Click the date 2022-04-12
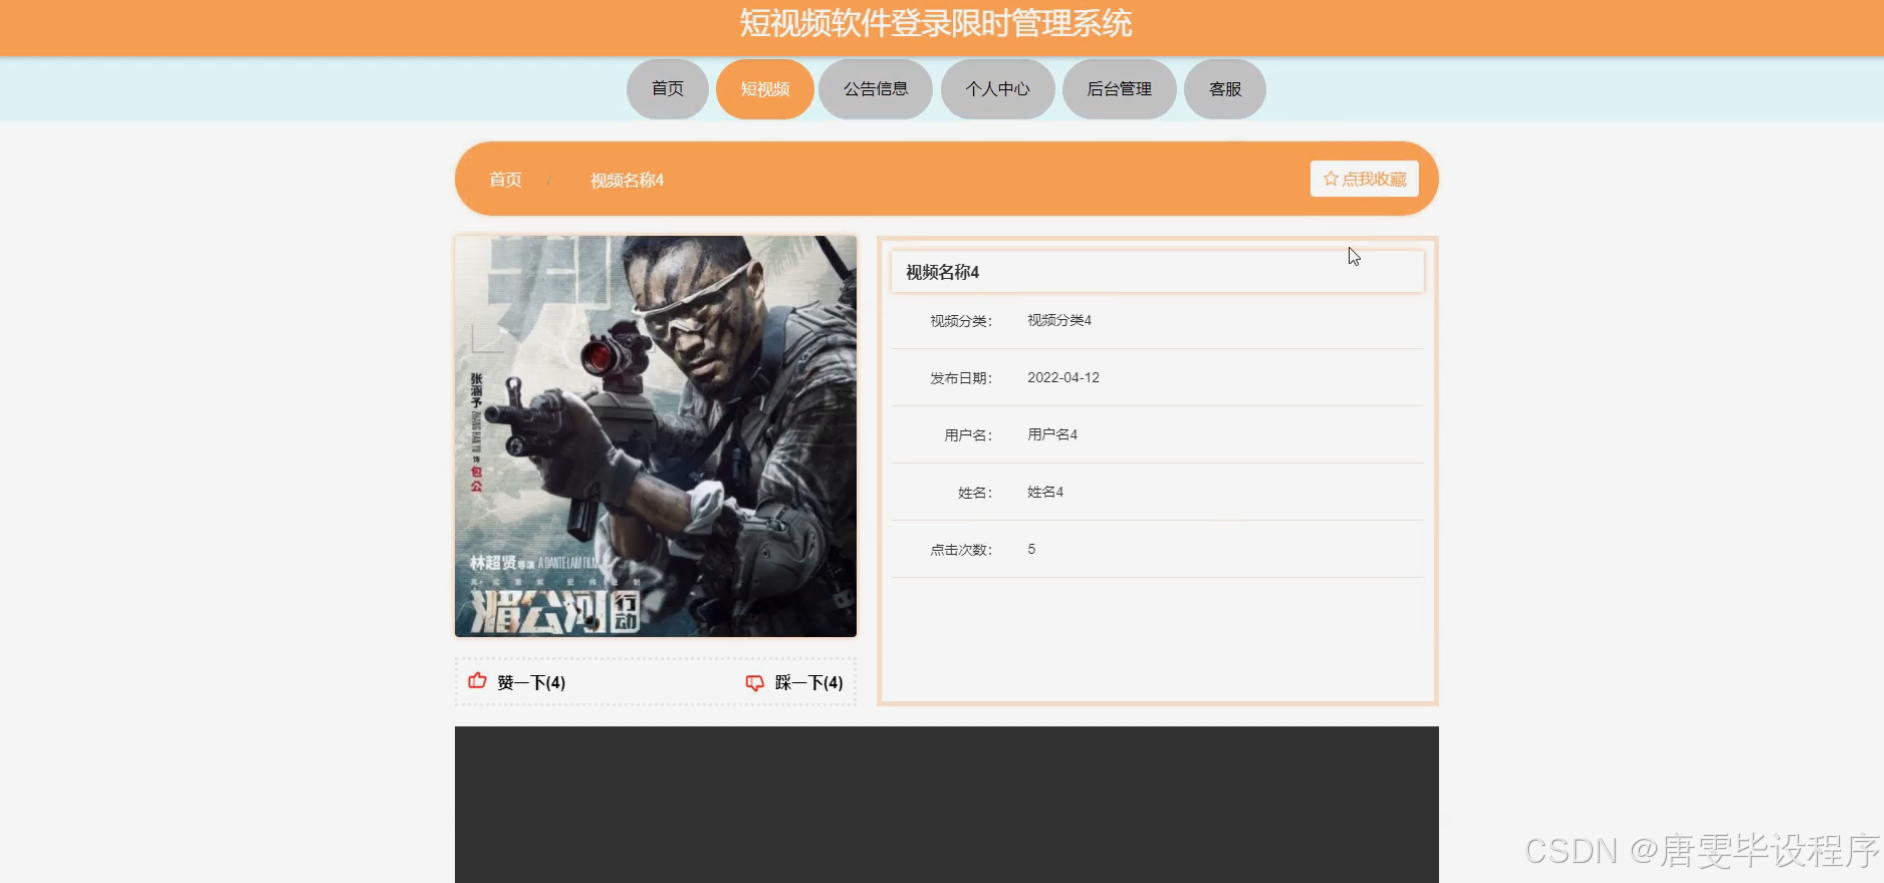Image resolution: width=1884 pixels, height=883 pixels. (1063, 377)
